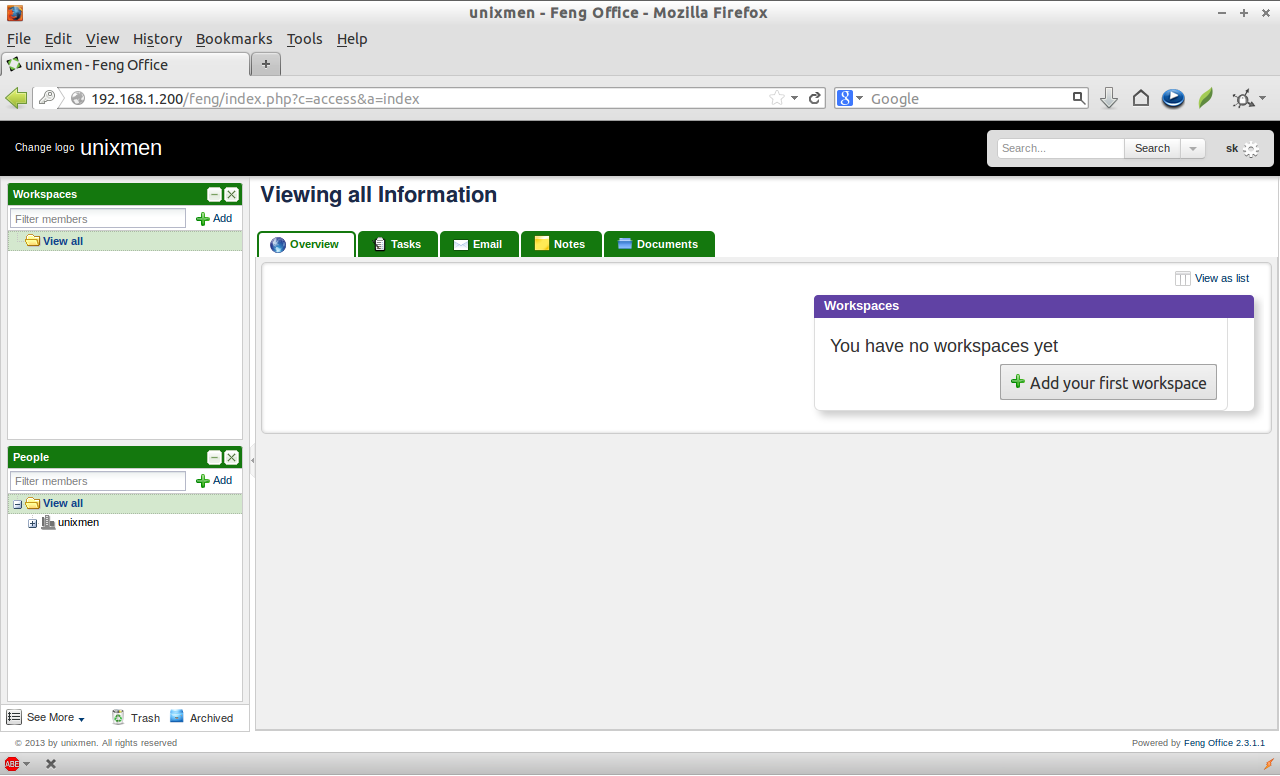Open the See More dropdown
1280x776 pixels.
pos(46,717)
